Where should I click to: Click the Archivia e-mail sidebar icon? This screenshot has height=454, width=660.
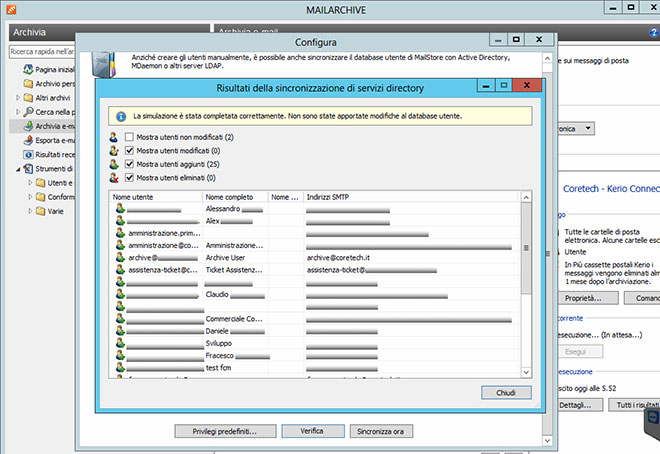(x=26, y=127)
